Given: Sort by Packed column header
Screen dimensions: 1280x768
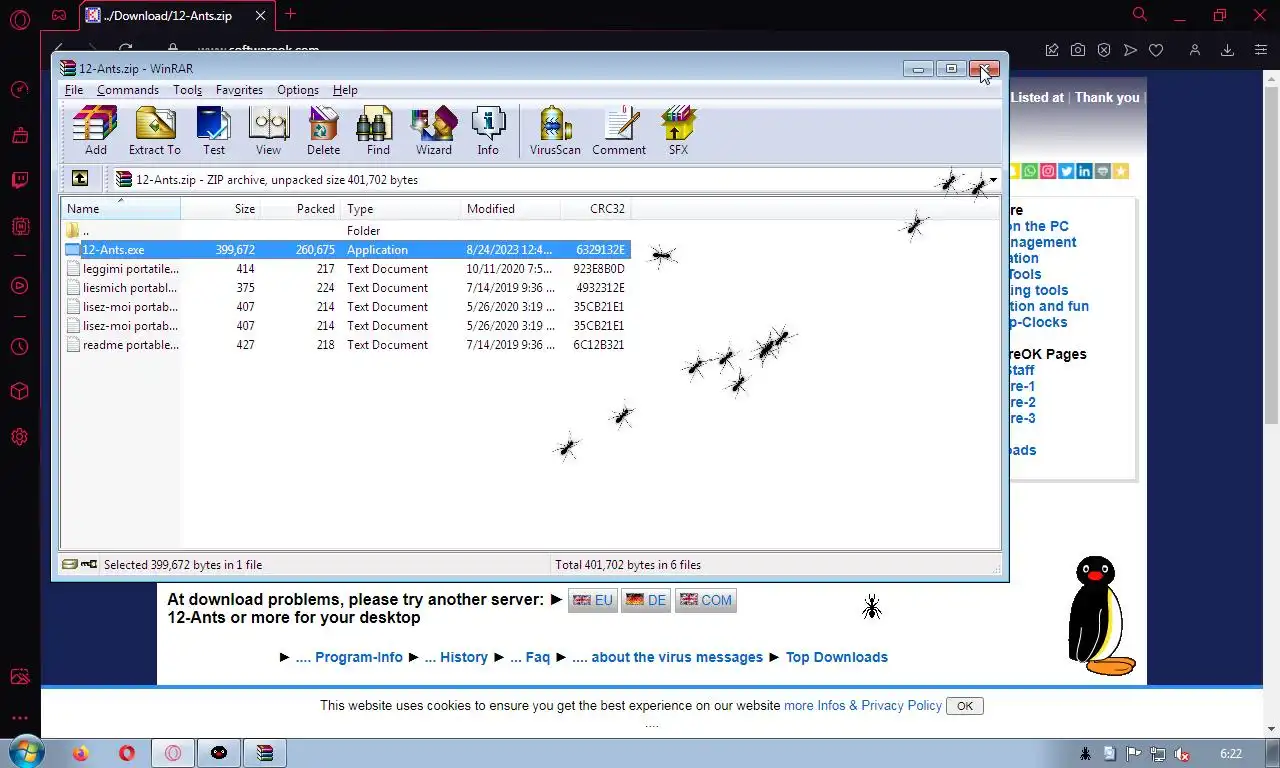Looking at the screenshot, I should [x=300, y=209].
